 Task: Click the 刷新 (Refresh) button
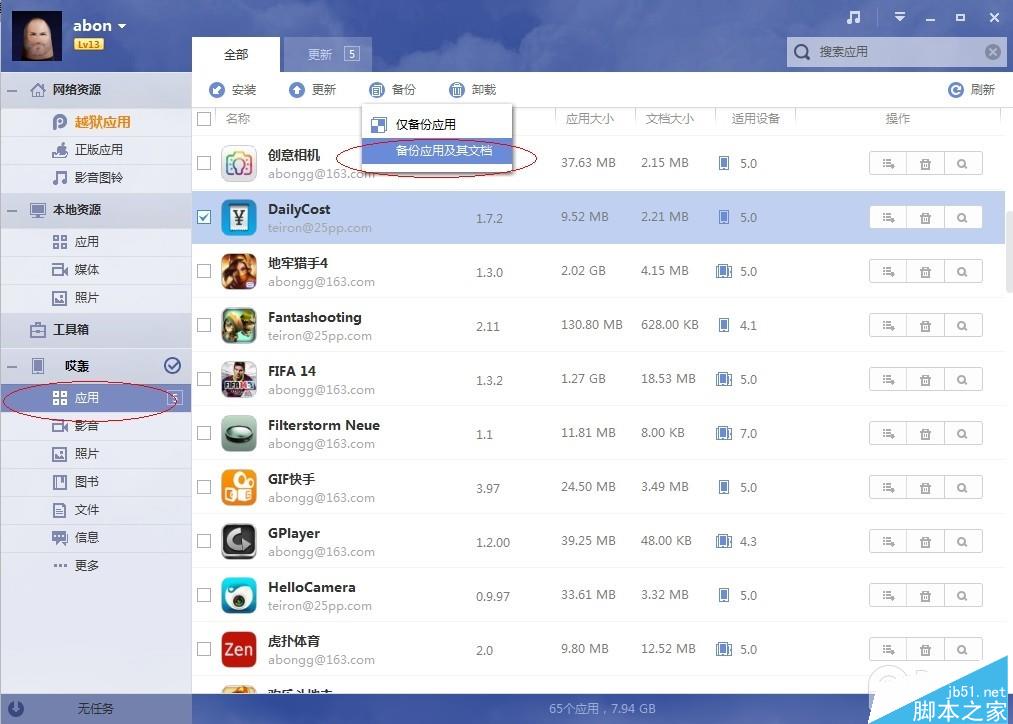coord(971,89)
